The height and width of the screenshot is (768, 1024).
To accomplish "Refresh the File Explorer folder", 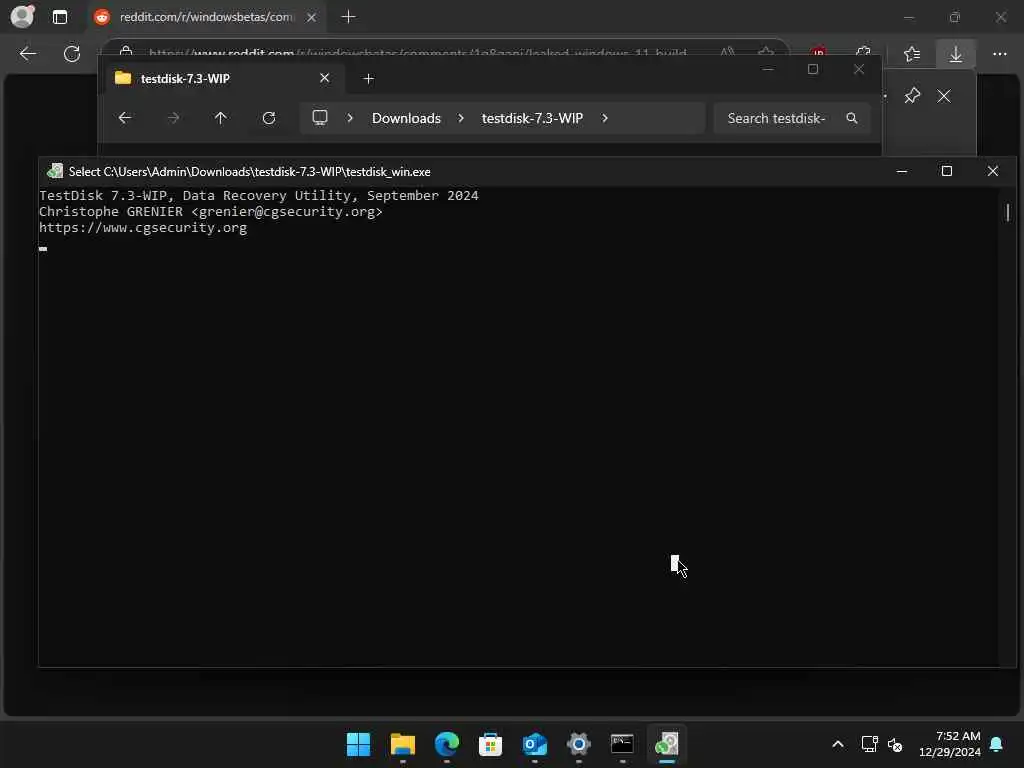I will point(268,118).
